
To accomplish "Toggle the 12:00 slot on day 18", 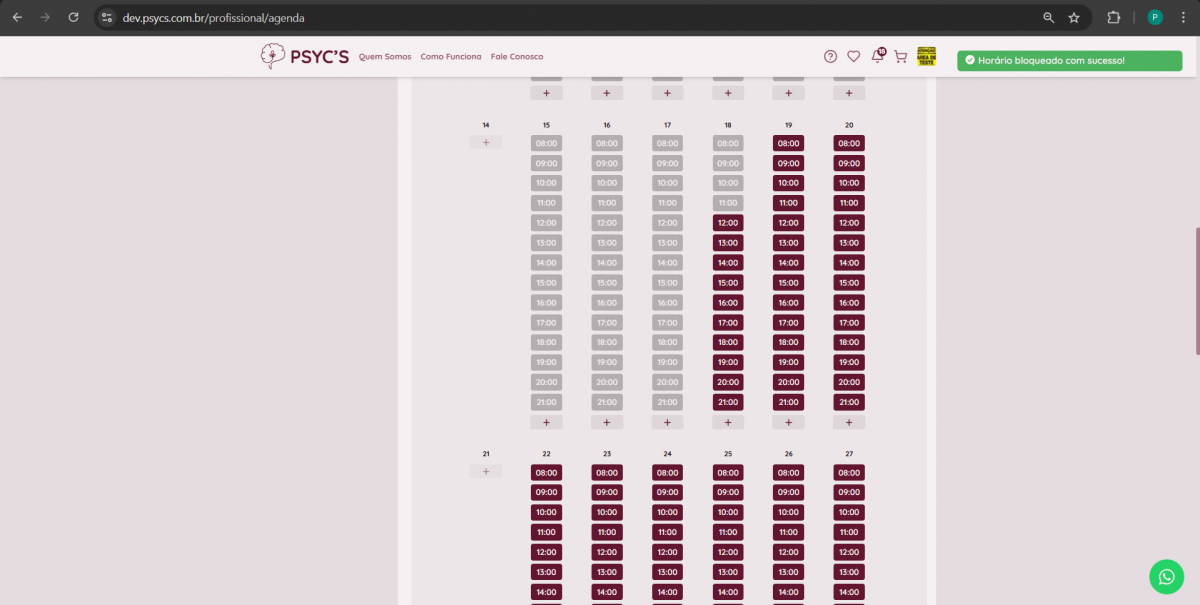I will tap(727, 223).
